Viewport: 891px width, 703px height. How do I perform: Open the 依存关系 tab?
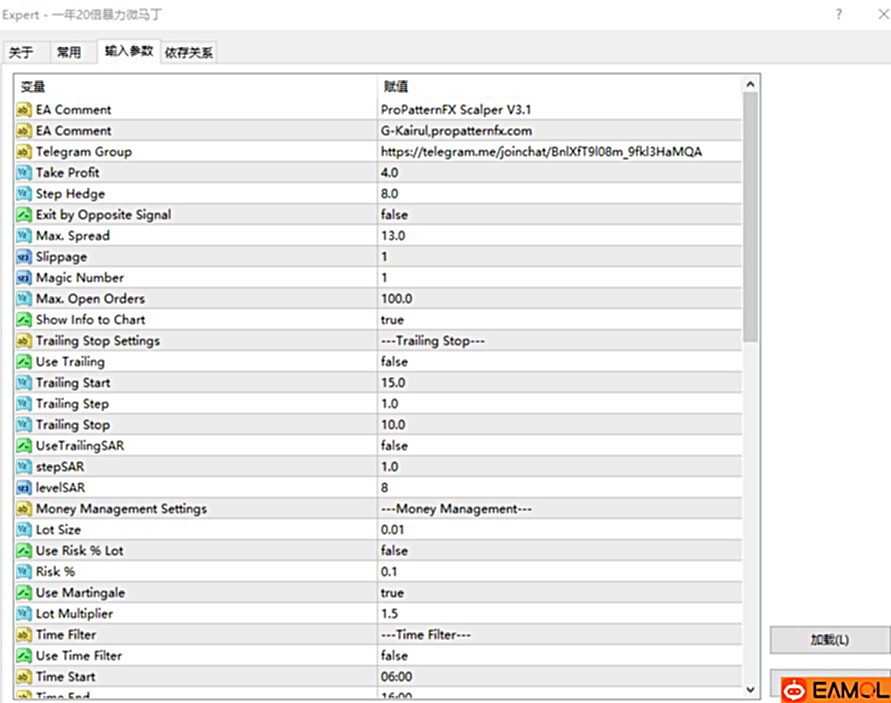tap(189, 53)
